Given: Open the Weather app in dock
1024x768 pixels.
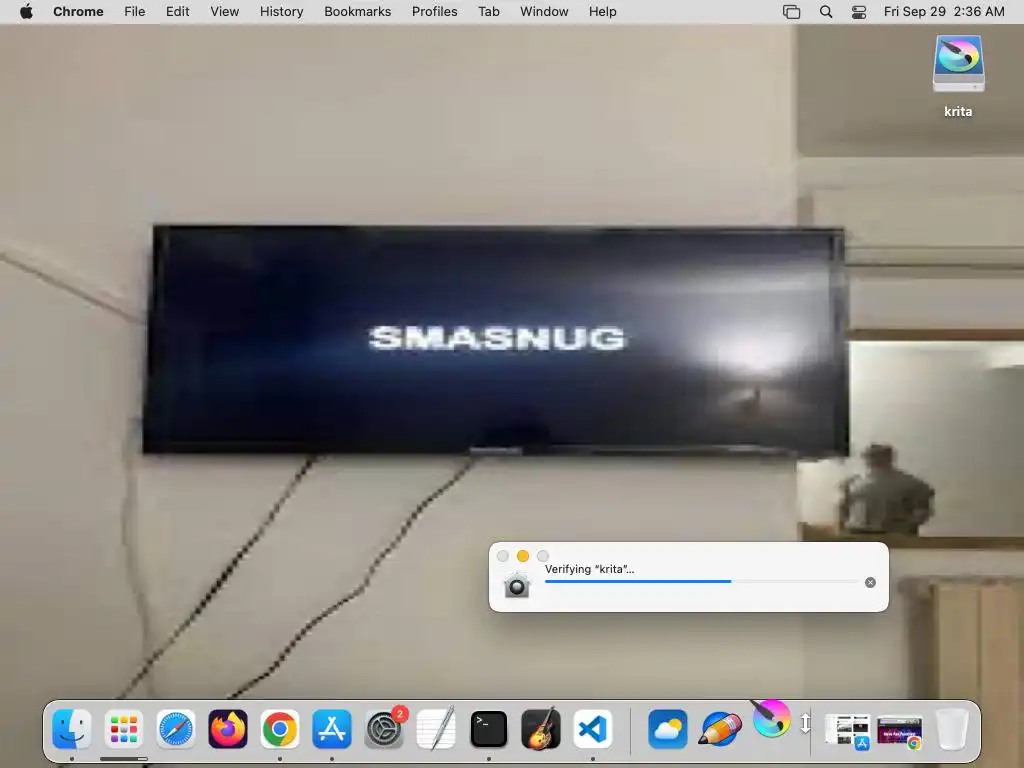Looking at the screenshot, I should click(667, 729).
